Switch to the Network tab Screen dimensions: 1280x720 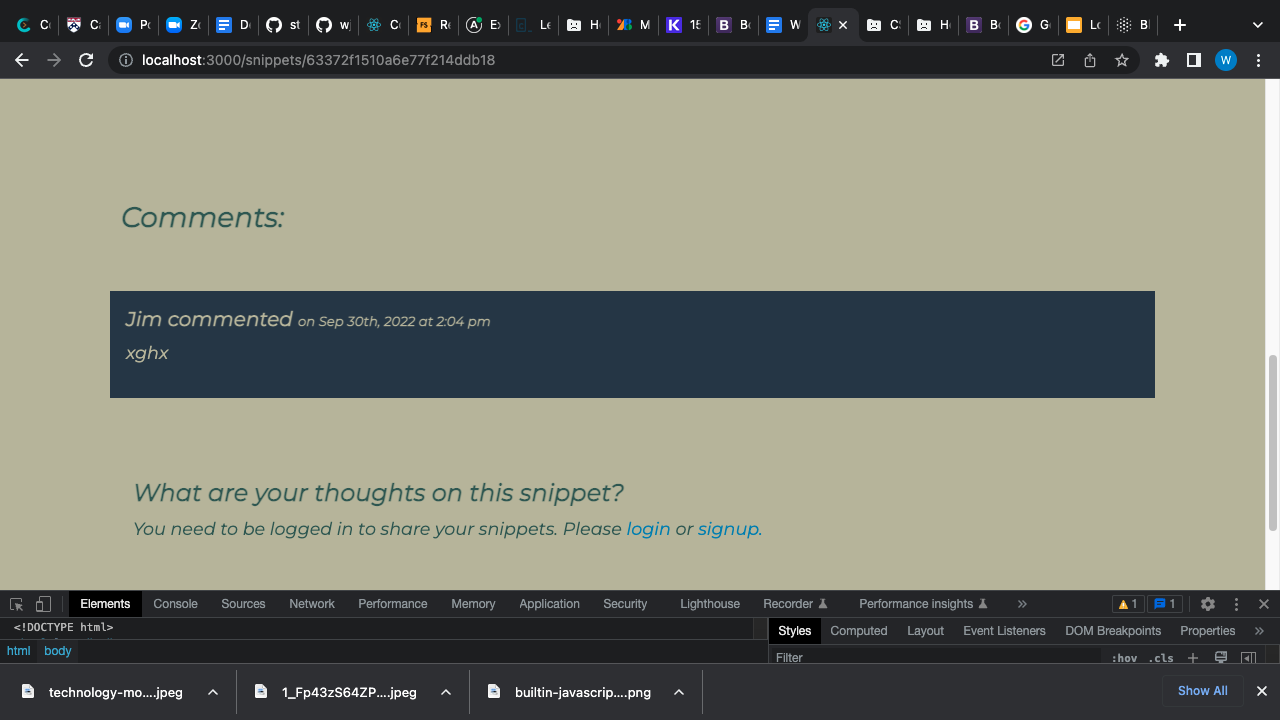click(x=312, y=604)
